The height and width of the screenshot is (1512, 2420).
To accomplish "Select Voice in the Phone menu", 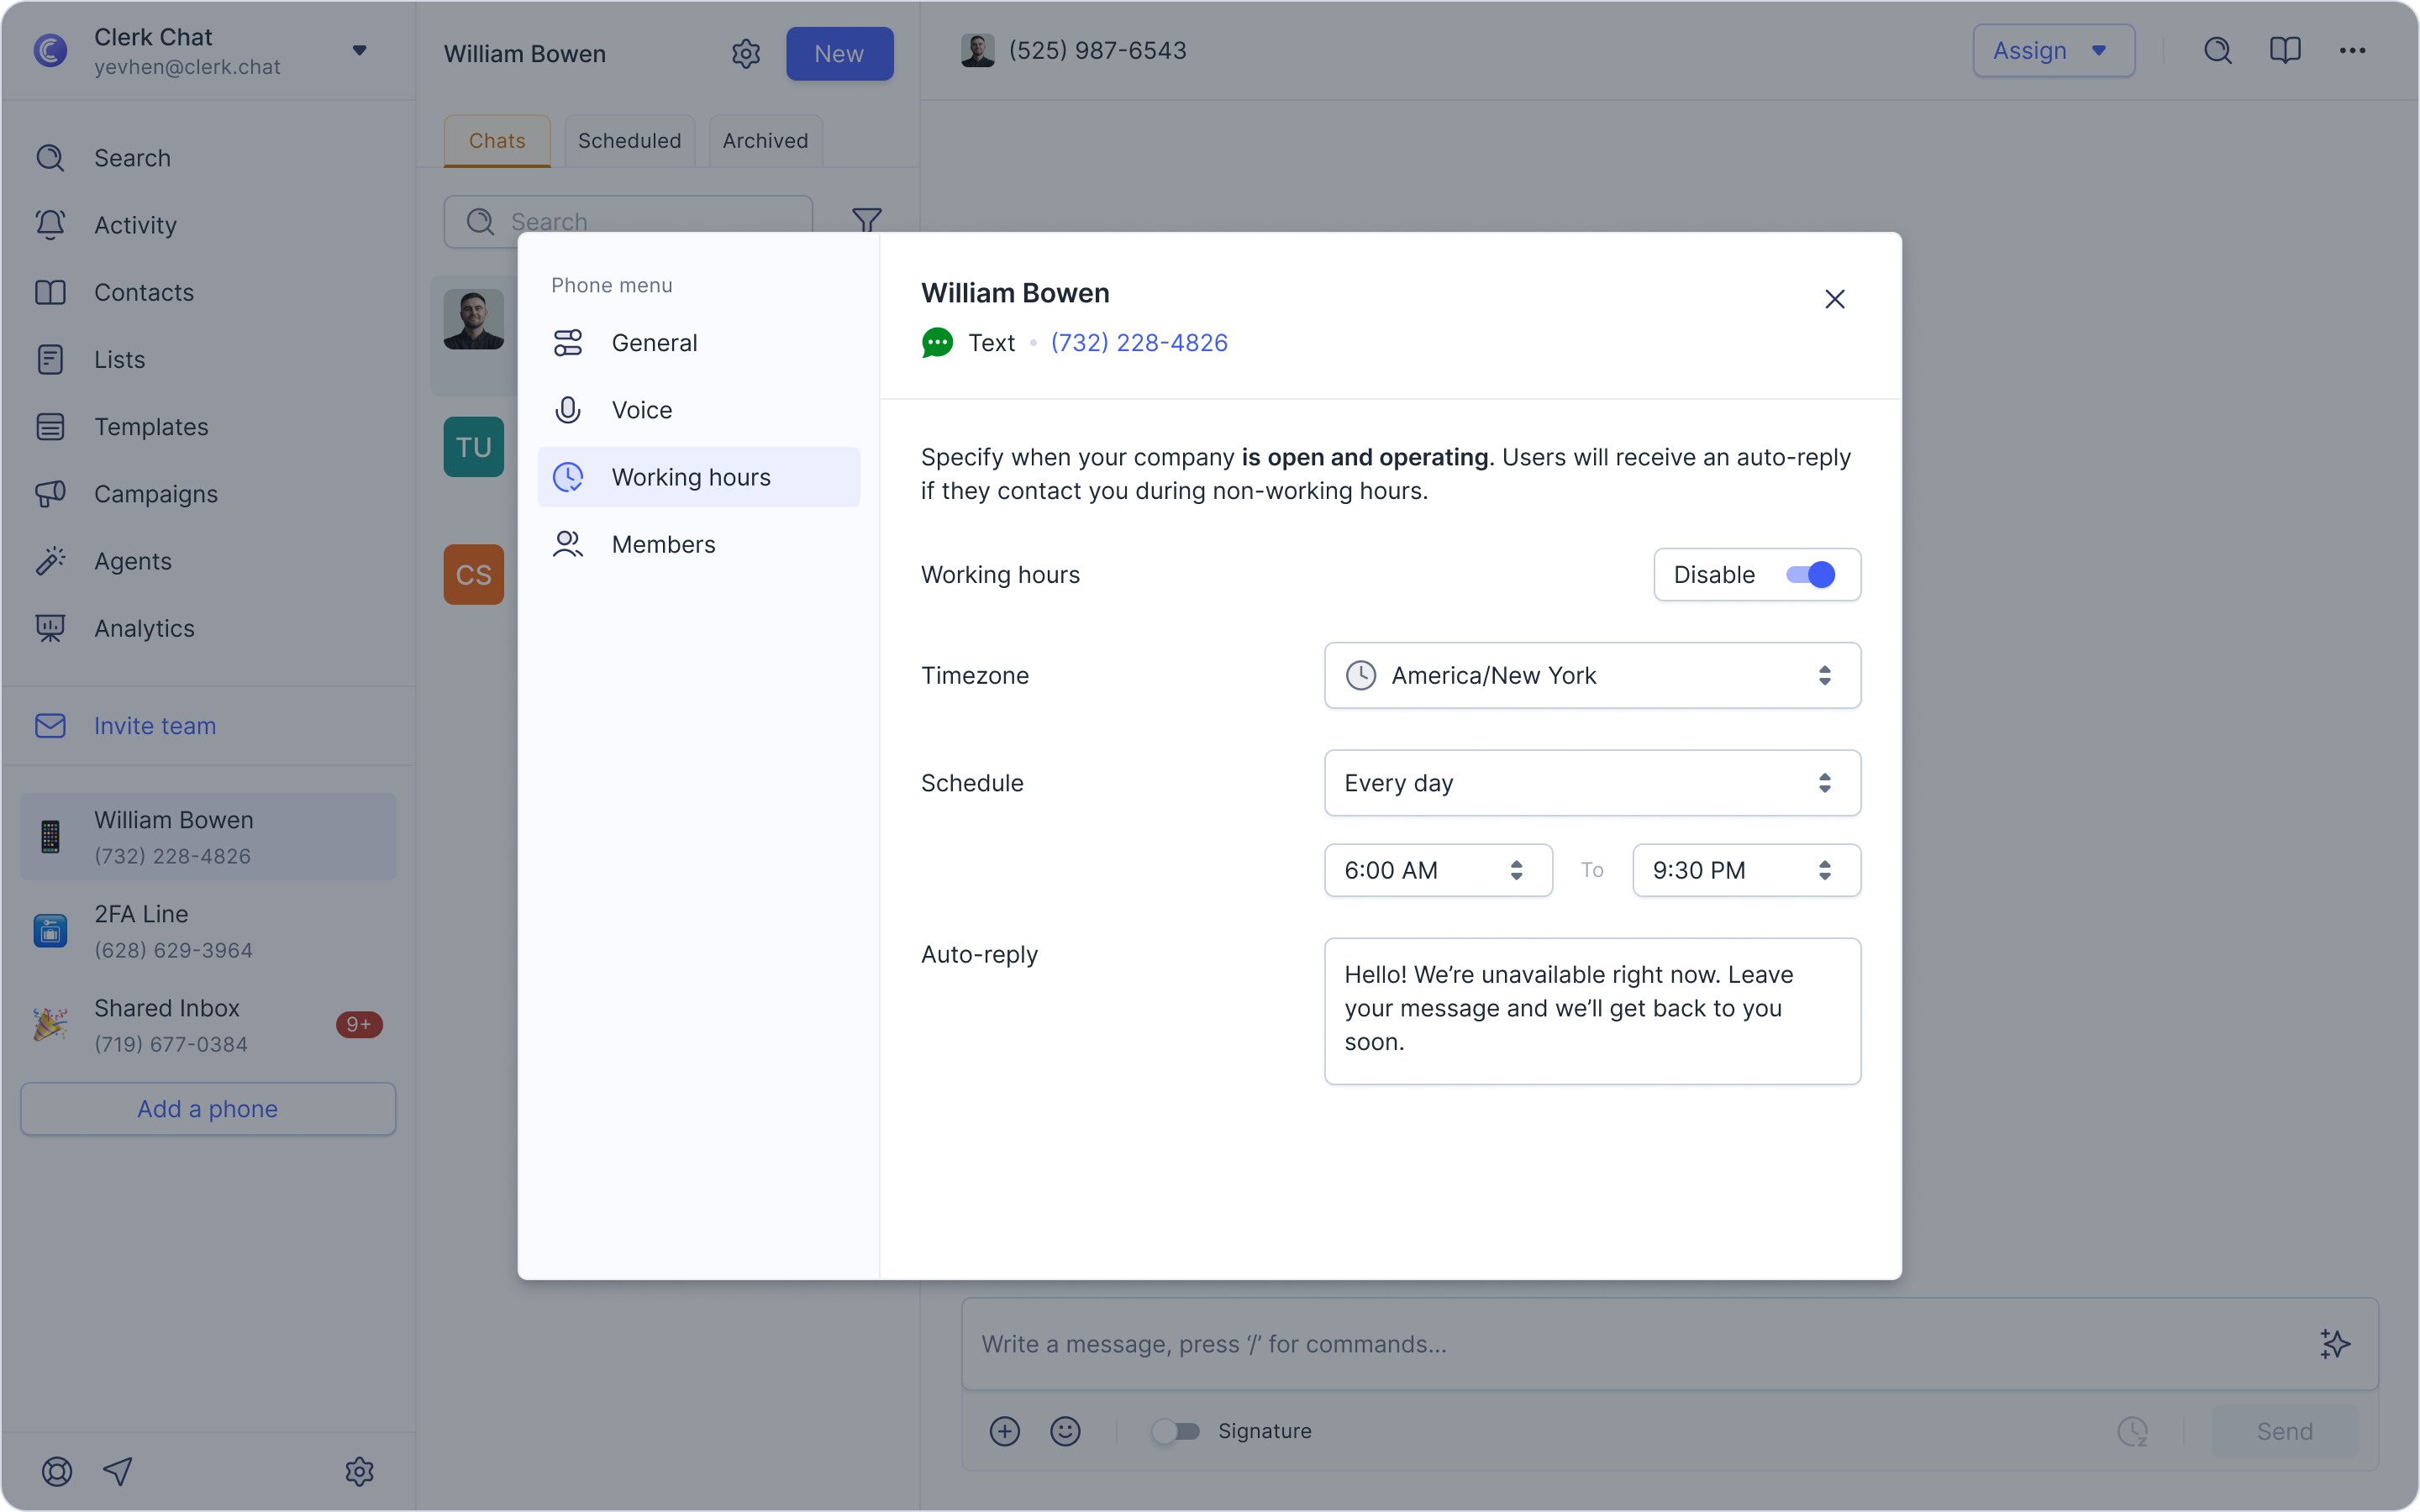I will coord(698,410).
